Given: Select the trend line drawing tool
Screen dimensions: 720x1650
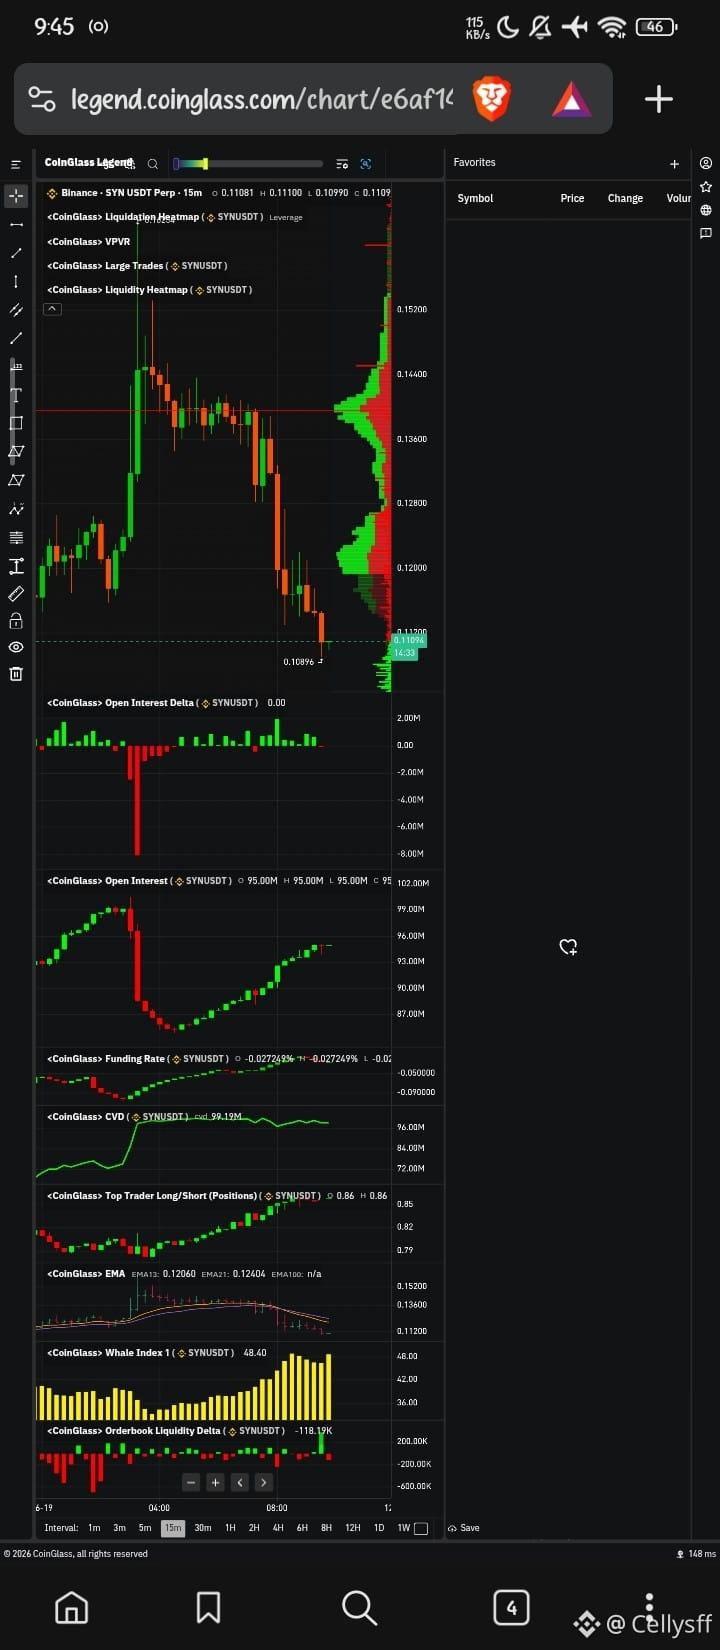Looking at the screenshot, I should pyautogui.click(x=16, y=253).
